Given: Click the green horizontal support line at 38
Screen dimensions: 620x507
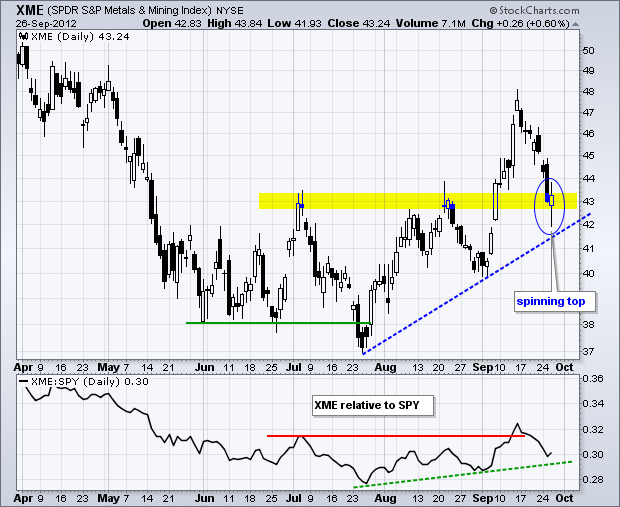Looking at the screenshot, I should coord(278,323).
